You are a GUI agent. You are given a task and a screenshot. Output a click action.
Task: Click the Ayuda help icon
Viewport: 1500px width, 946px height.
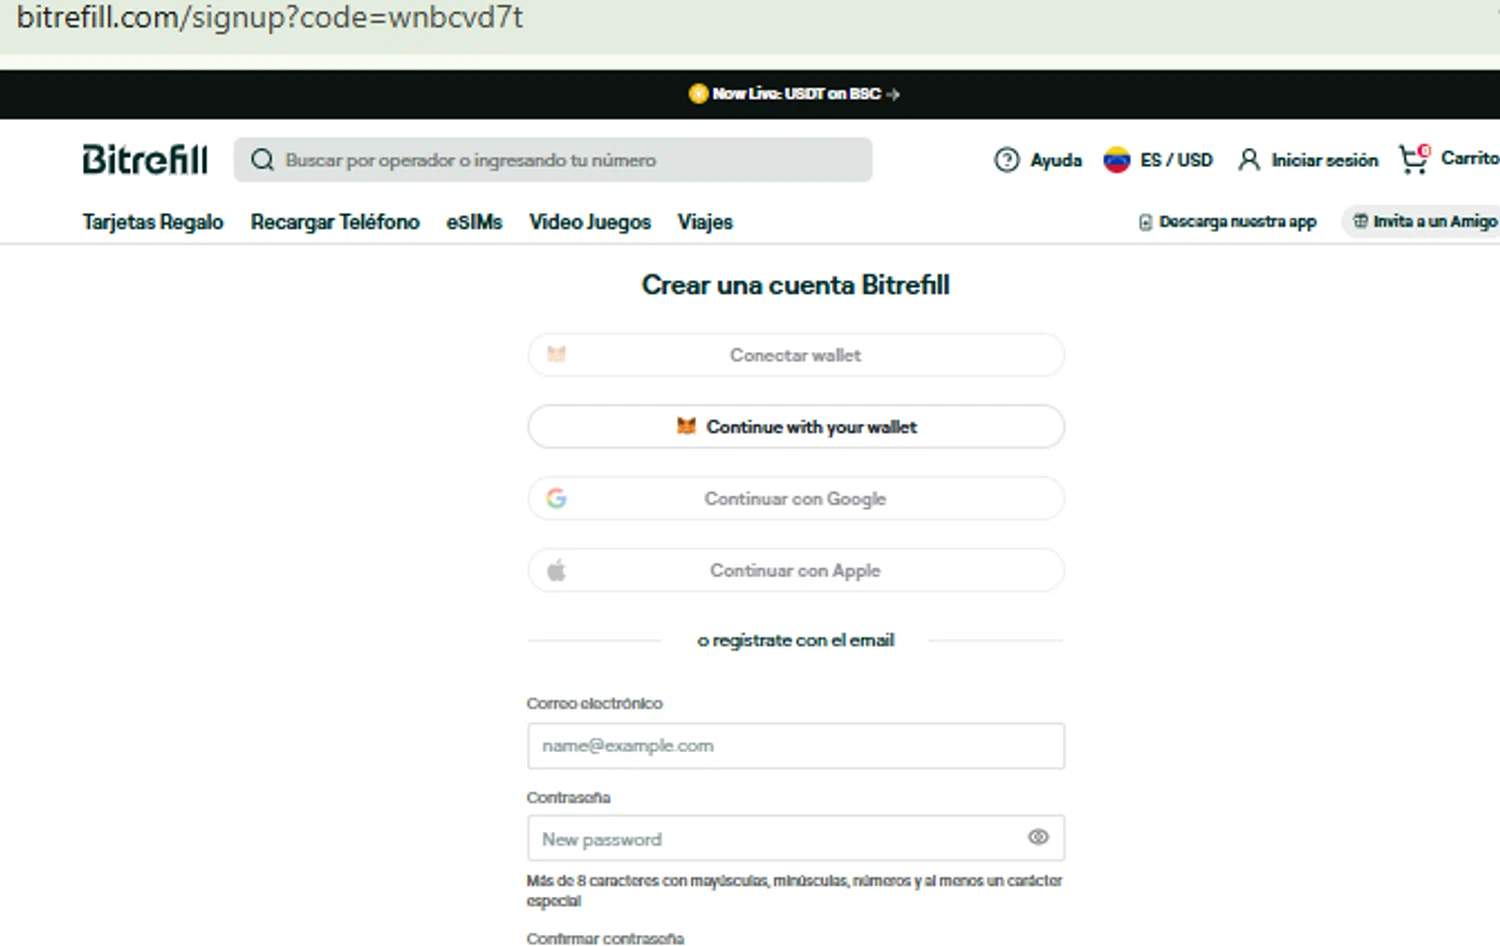[1007, 160]
